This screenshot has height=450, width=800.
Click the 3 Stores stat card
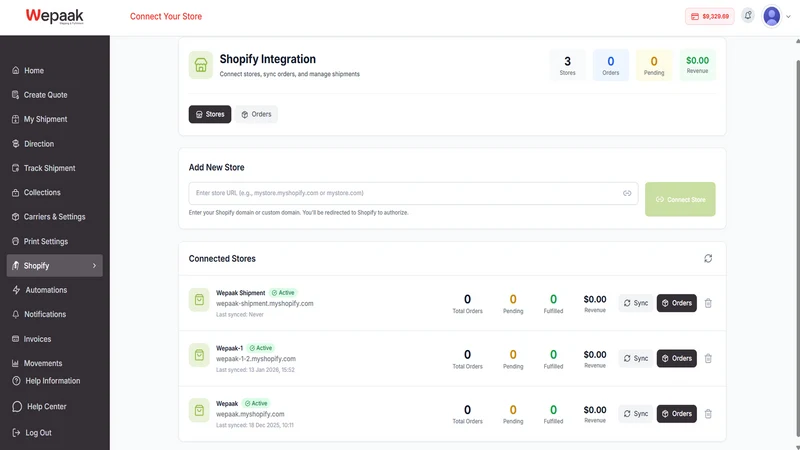click(567, 65)
